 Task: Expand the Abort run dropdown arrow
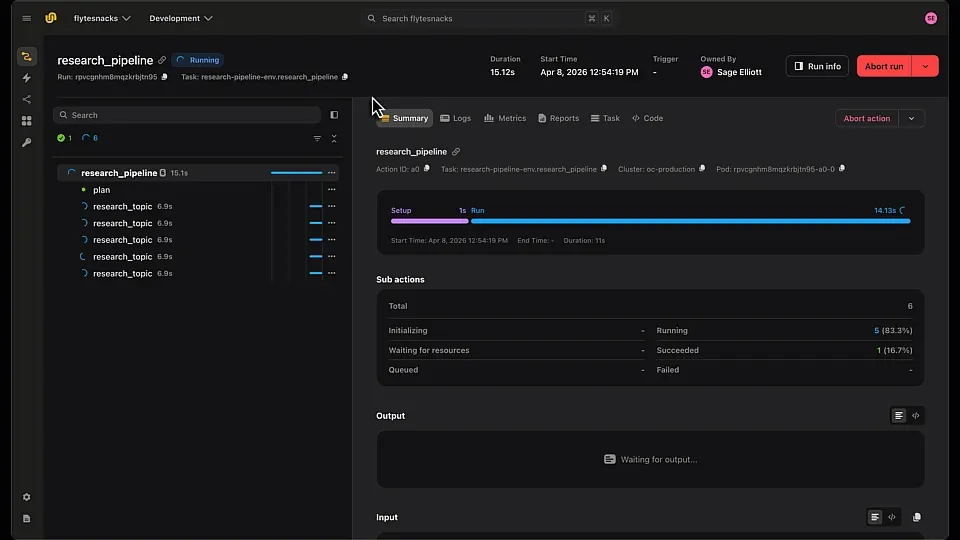click(925, 66)
